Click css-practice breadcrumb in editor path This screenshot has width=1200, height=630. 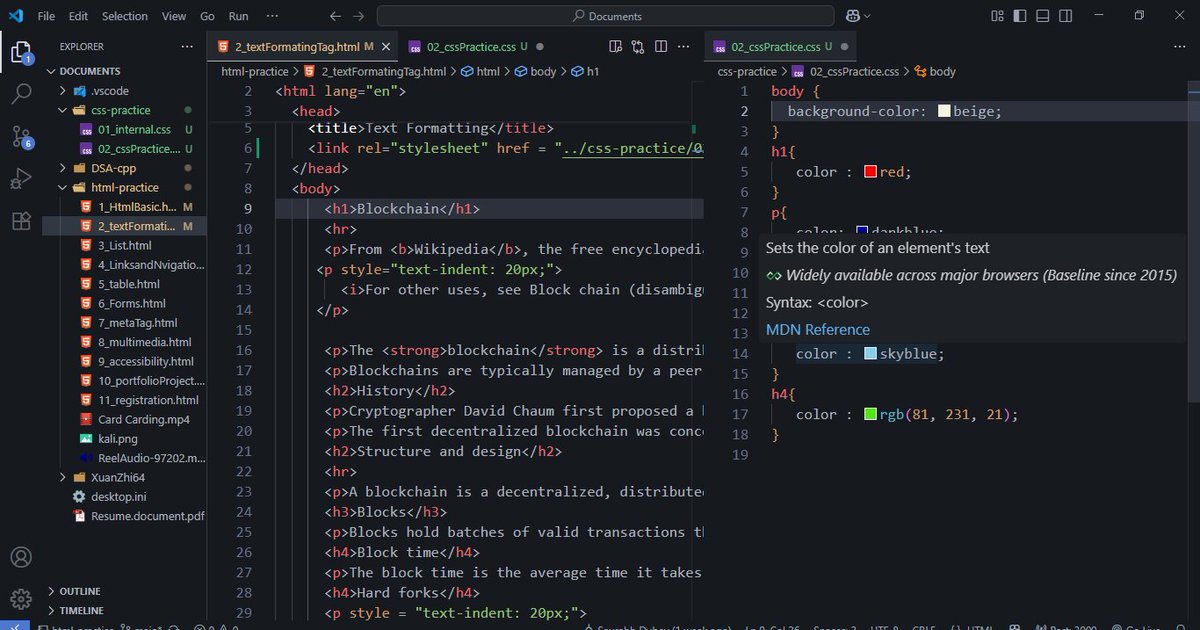pos(747,72)
